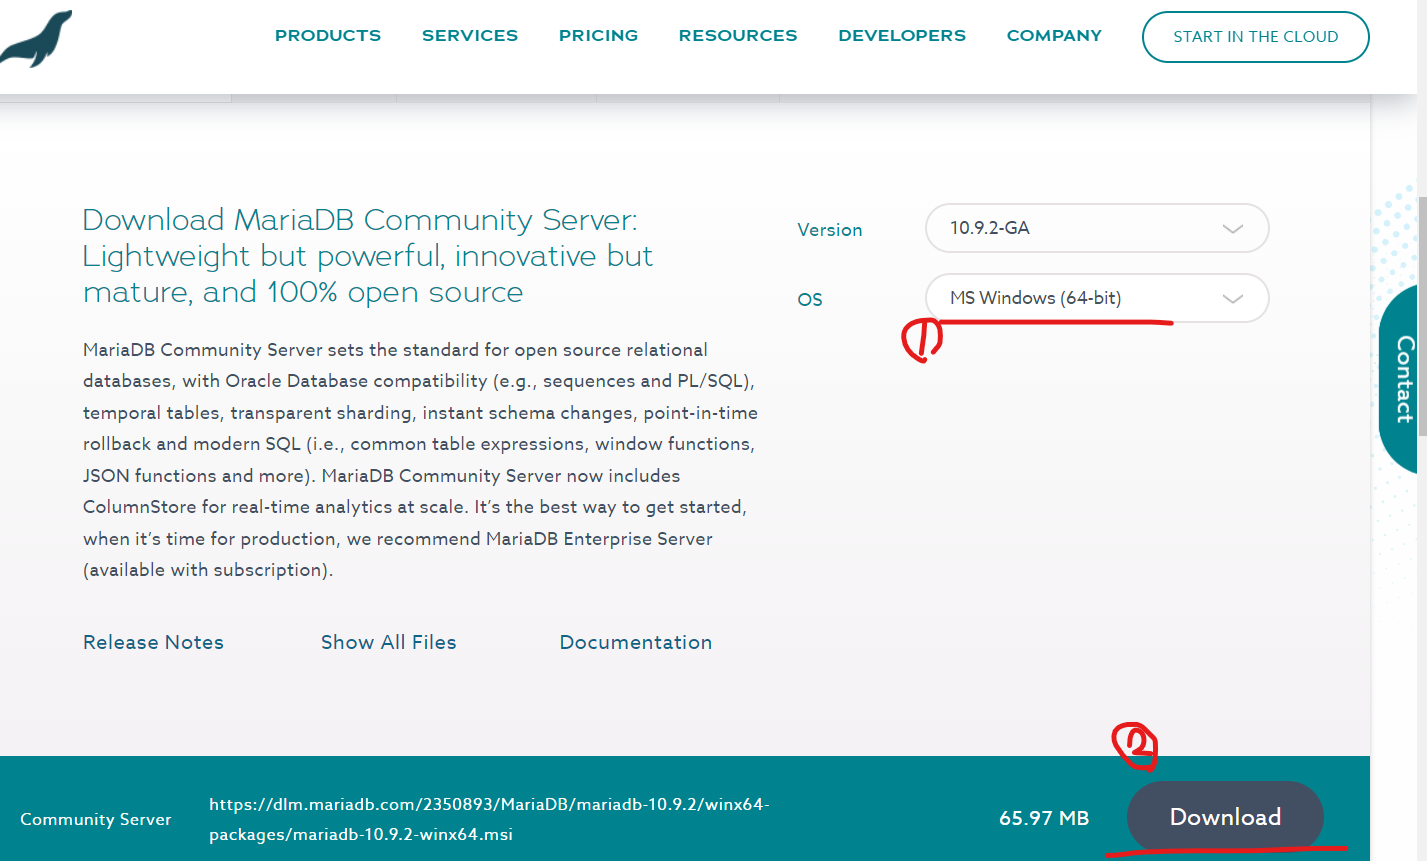Open the Documentation link

tap(636, 642)
